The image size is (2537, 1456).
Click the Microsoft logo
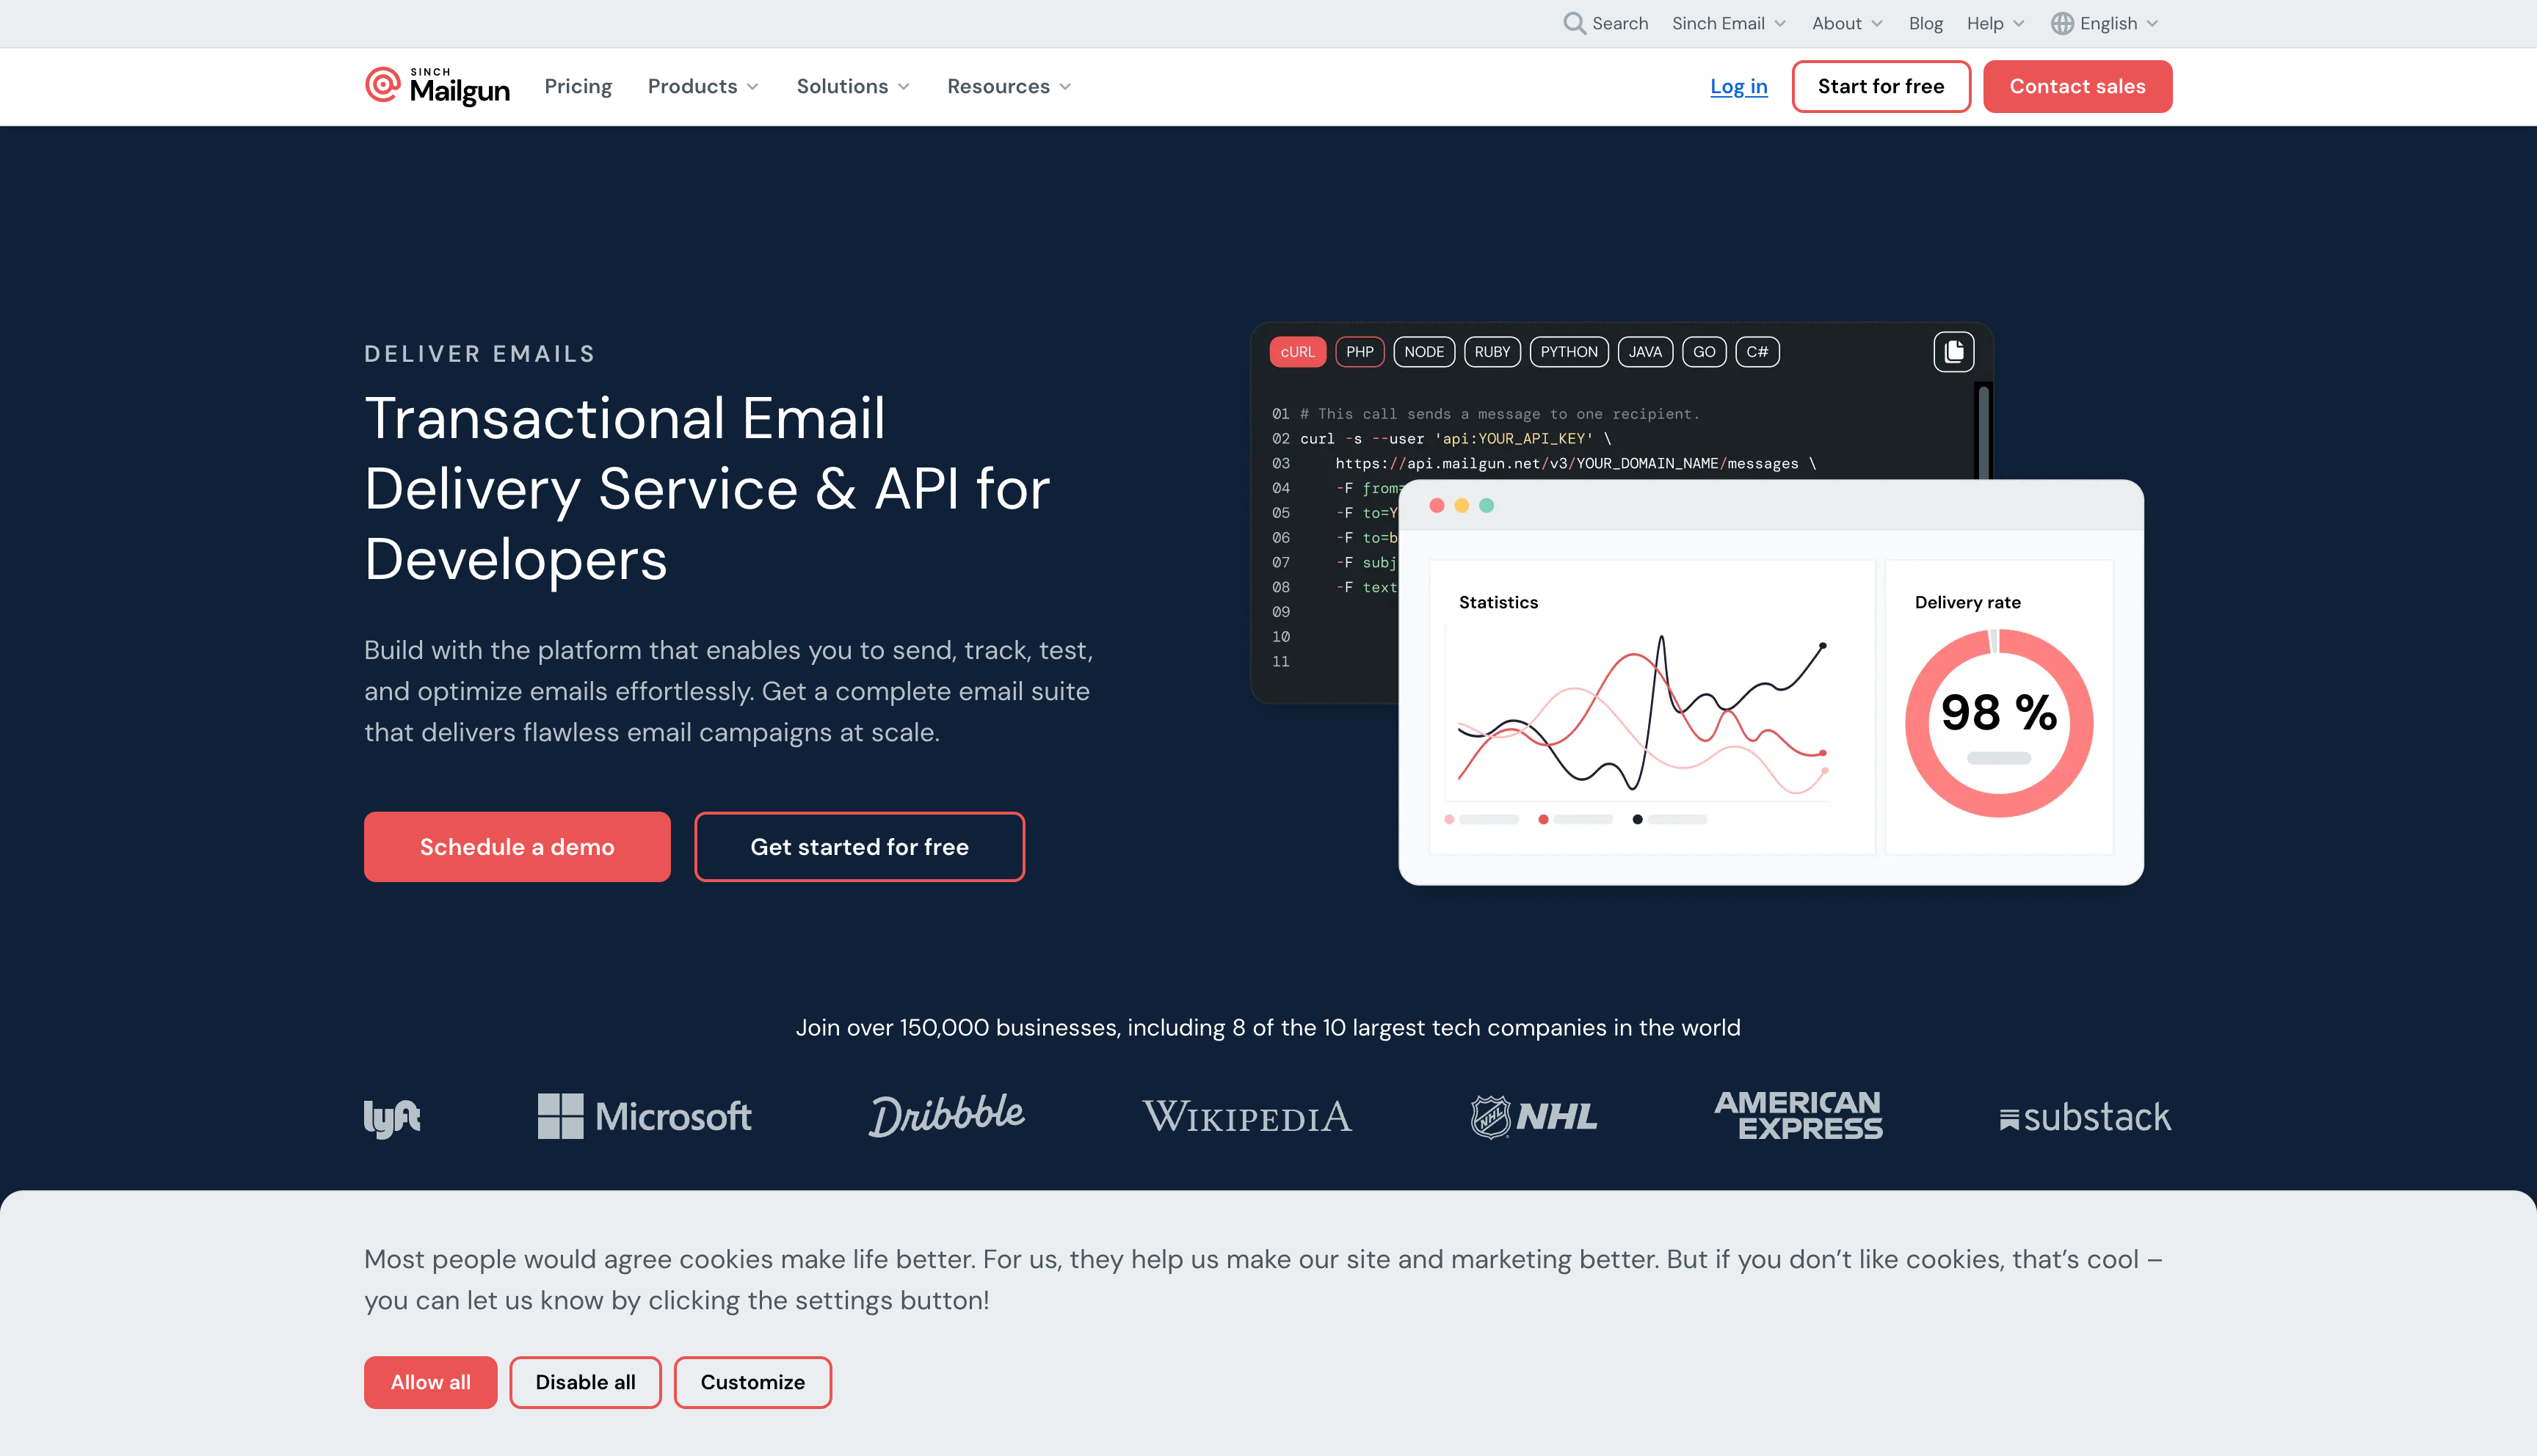coord(644,1116)
